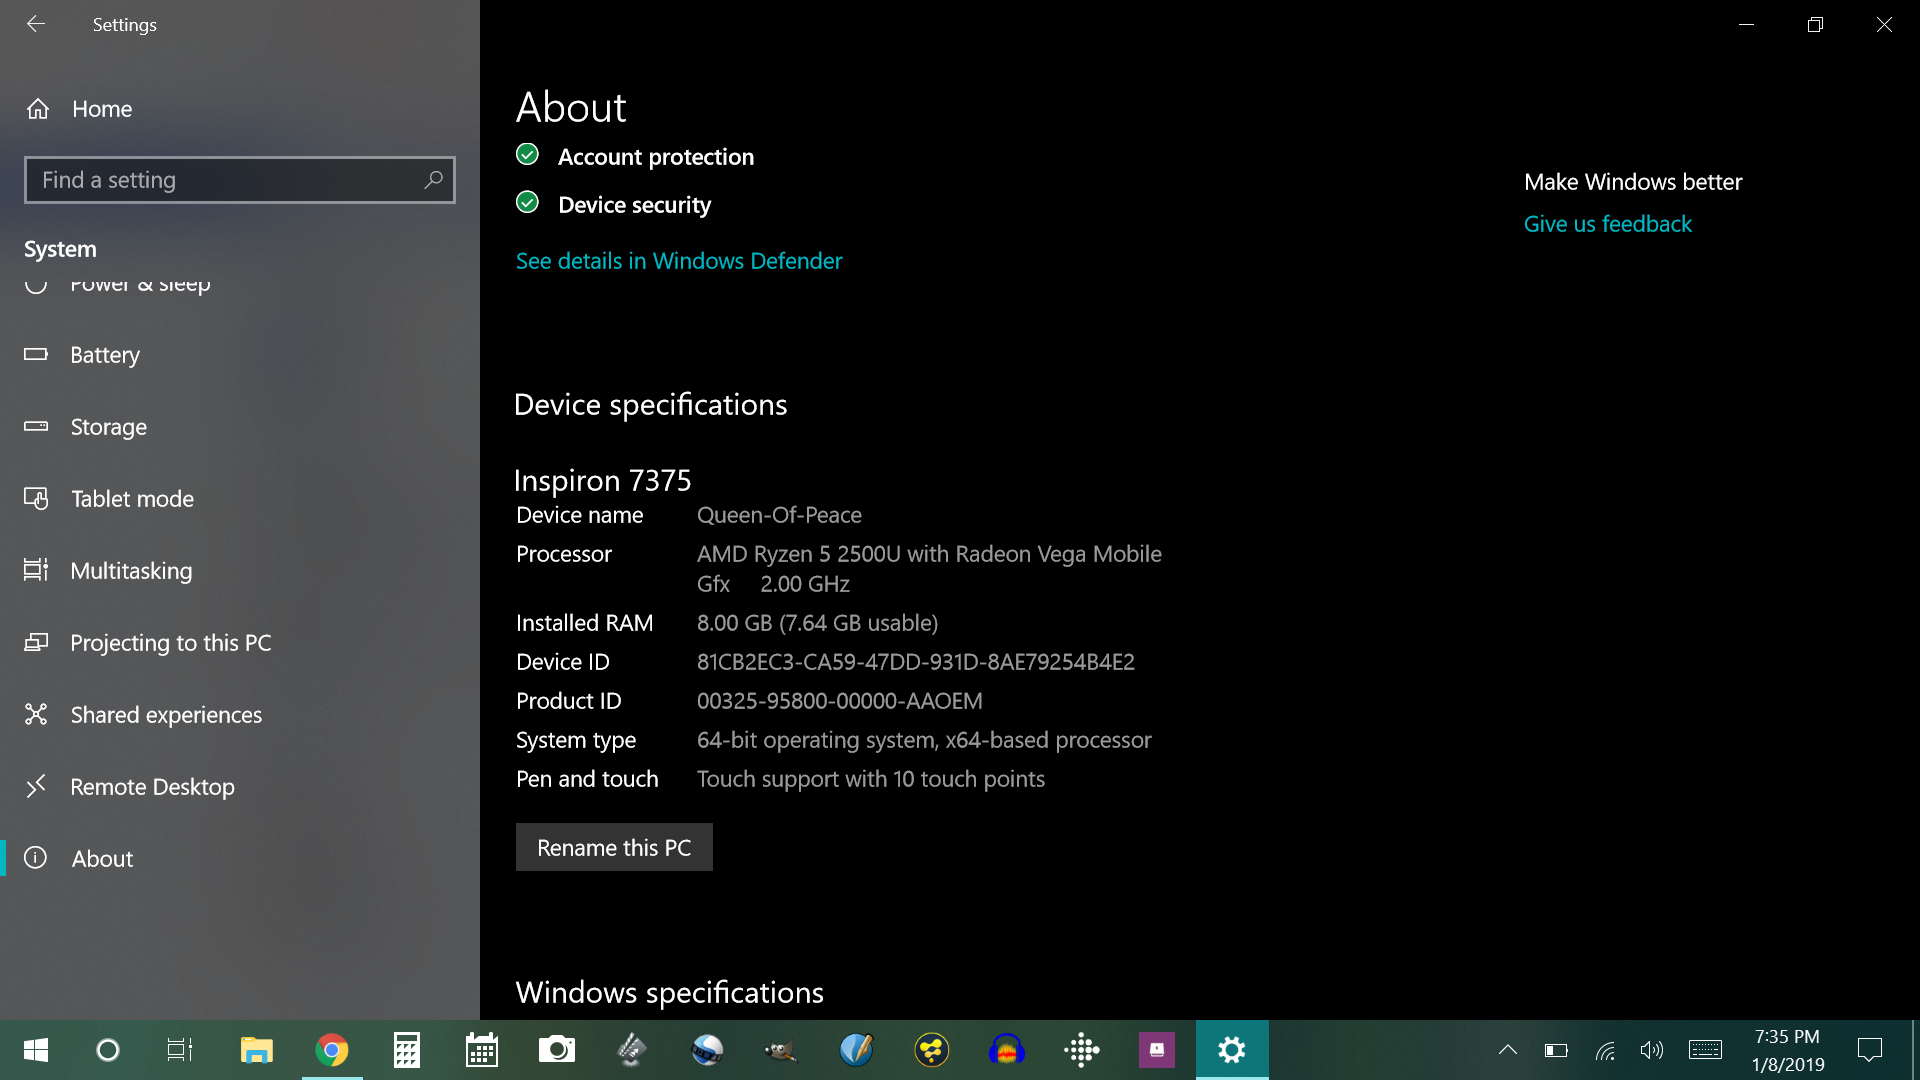This screenshot has height=1080, width=1920.
Task: Open the Windows Start menu
Action: point(36,1050)
